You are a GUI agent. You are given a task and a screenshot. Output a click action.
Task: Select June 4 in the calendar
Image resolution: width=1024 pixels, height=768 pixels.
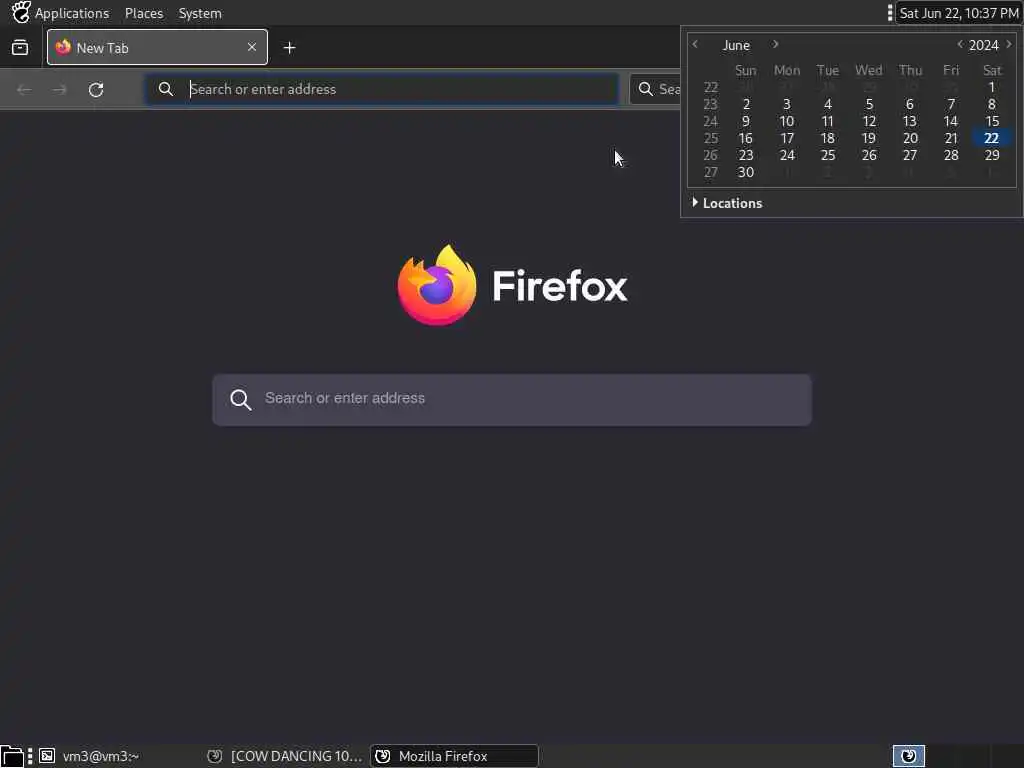[827, 104]
